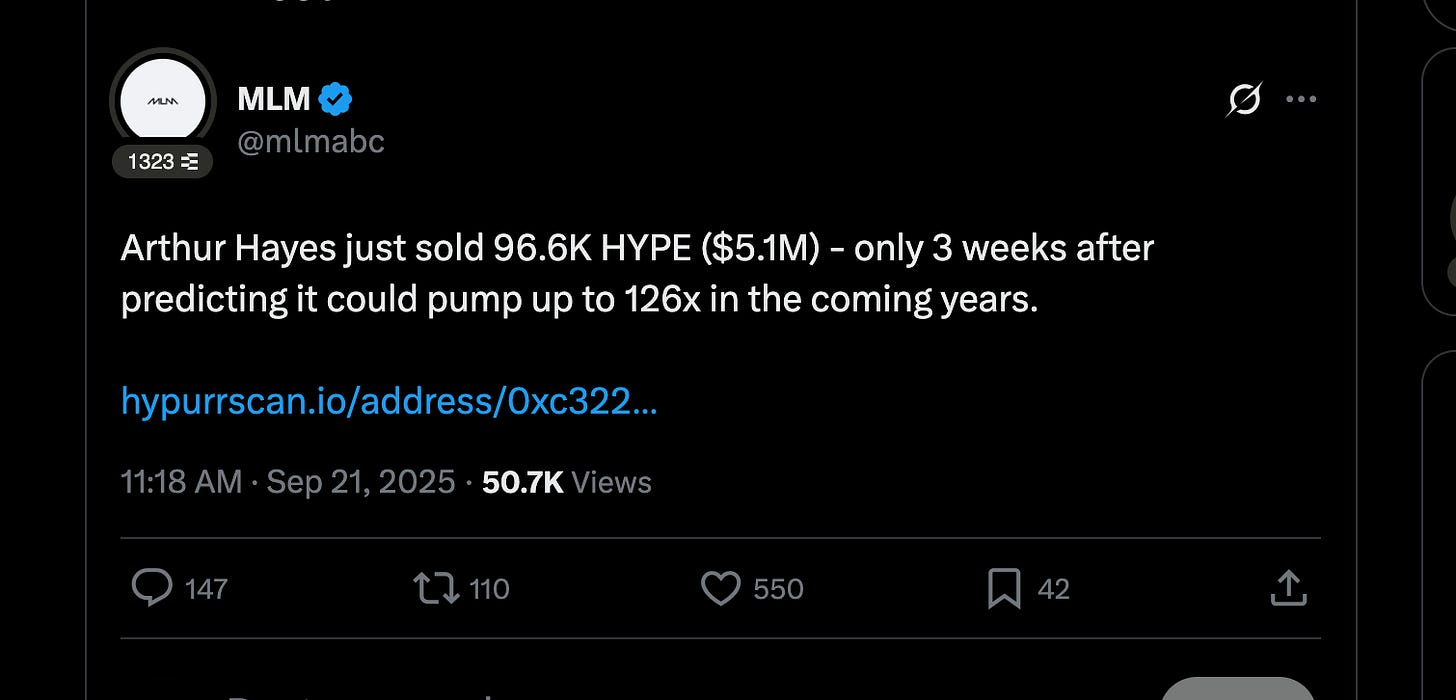This screenshot has width=1456, height=700.
Task: Click the 11:18 AM Sep 21, 2025 timestamp
Action: [288, 482]
